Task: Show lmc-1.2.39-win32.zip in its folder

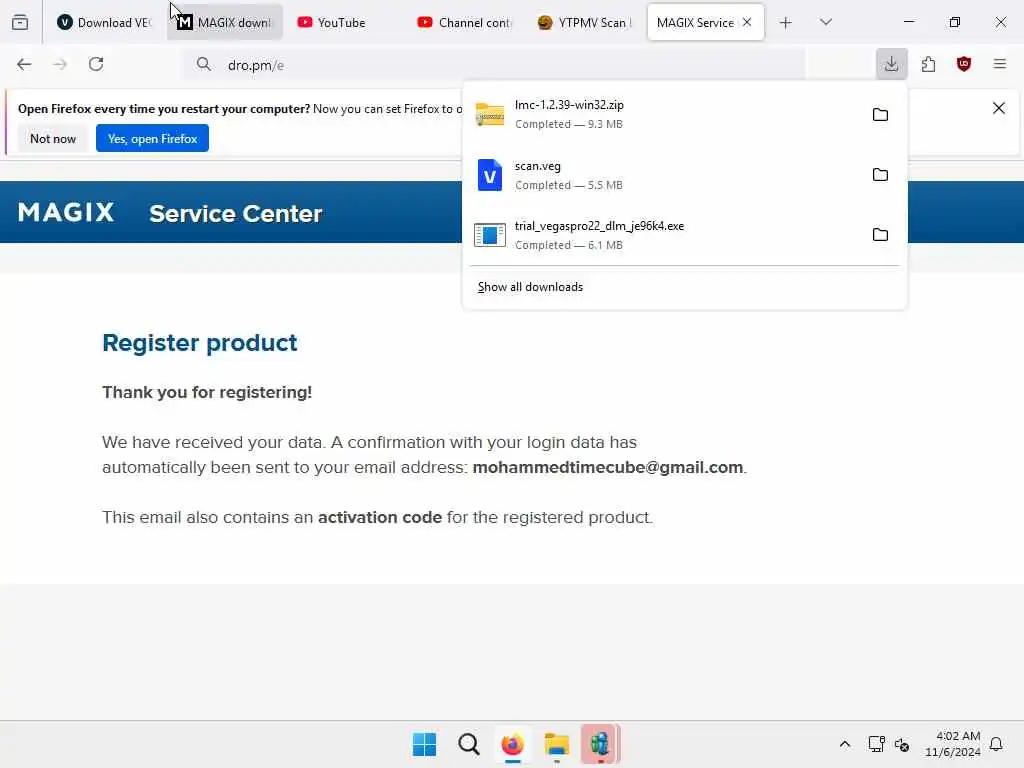Action: [880, 114]
